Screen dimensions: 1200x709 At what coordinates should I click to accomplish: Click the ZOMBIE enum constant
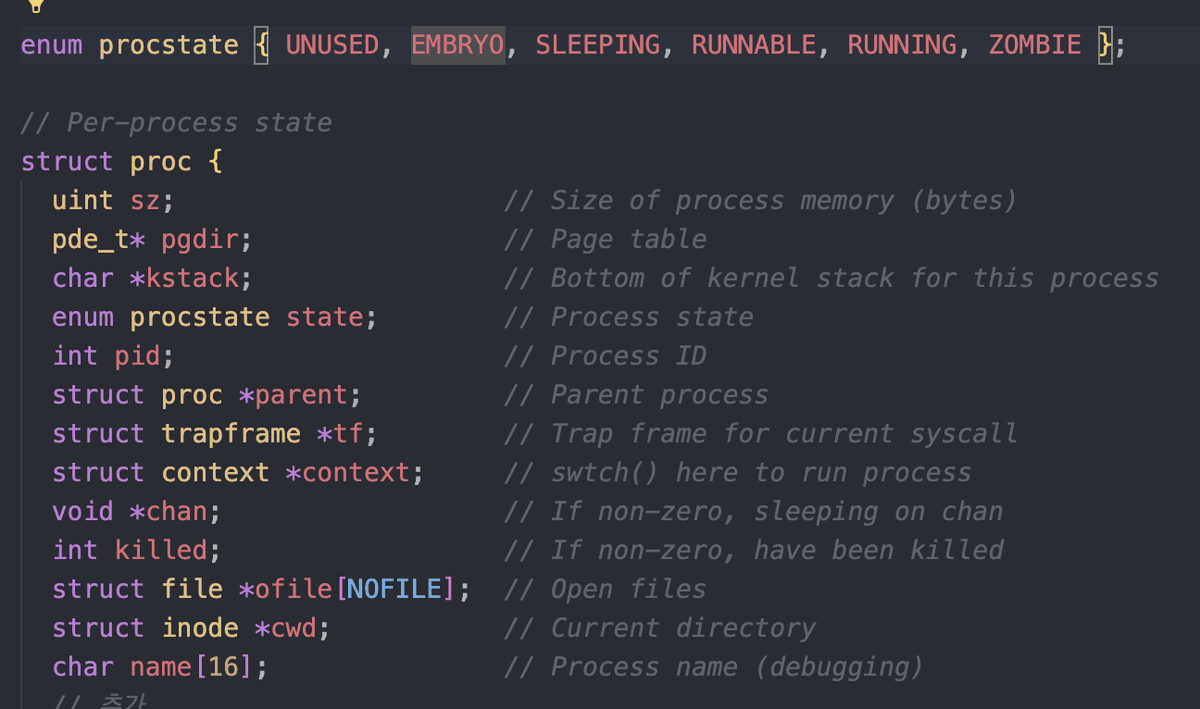tap(1035, 45)
